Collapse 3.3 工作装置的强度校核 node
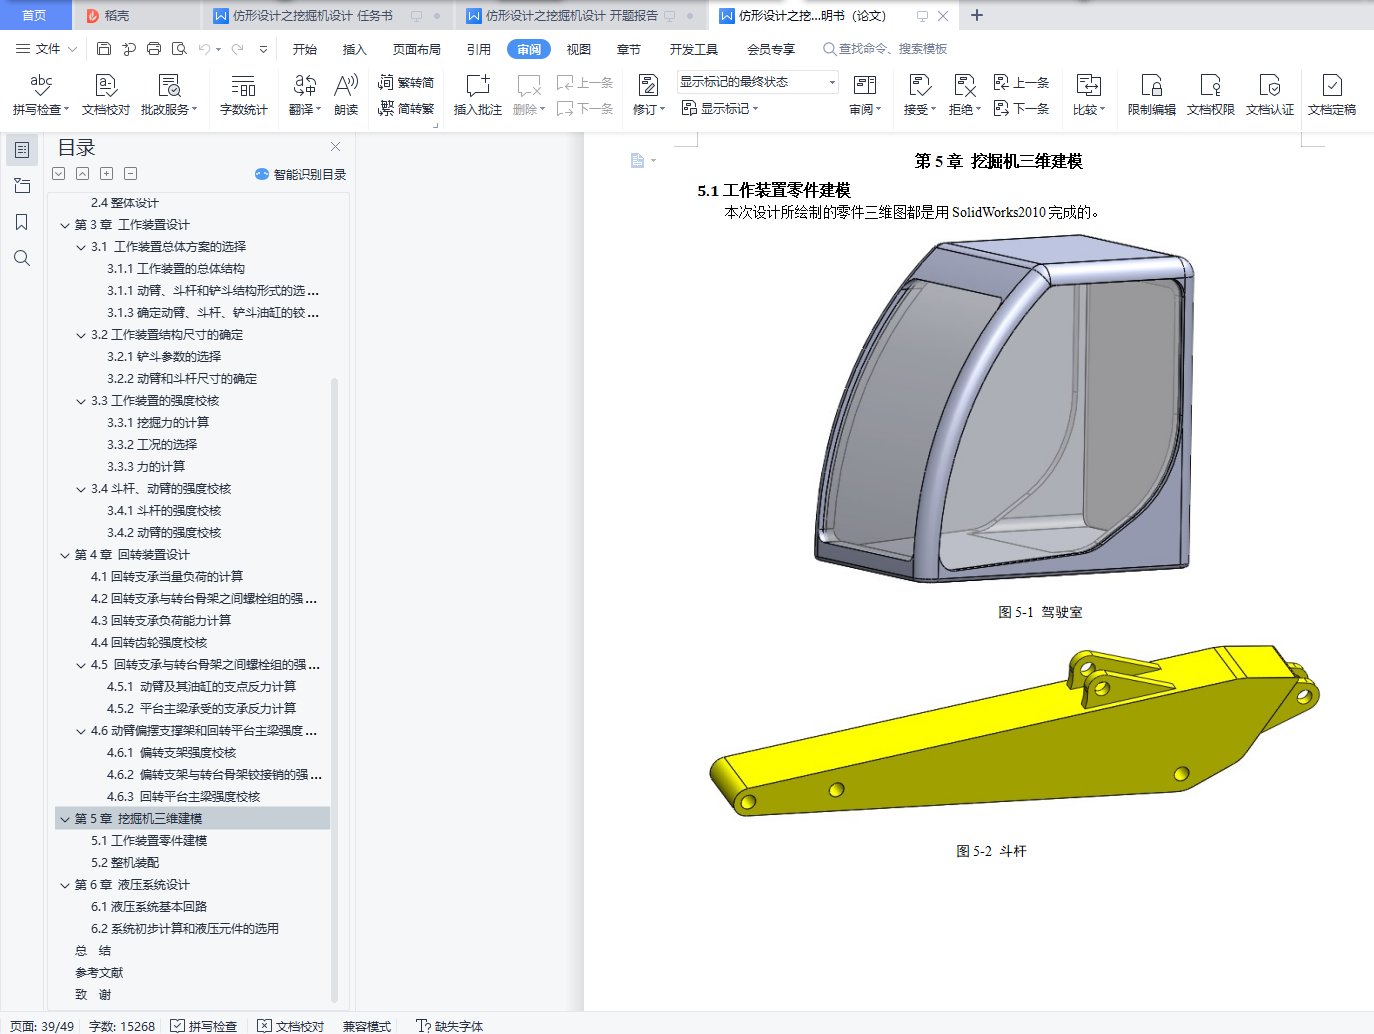1374x1034 pixels. [x=81, y=401]
